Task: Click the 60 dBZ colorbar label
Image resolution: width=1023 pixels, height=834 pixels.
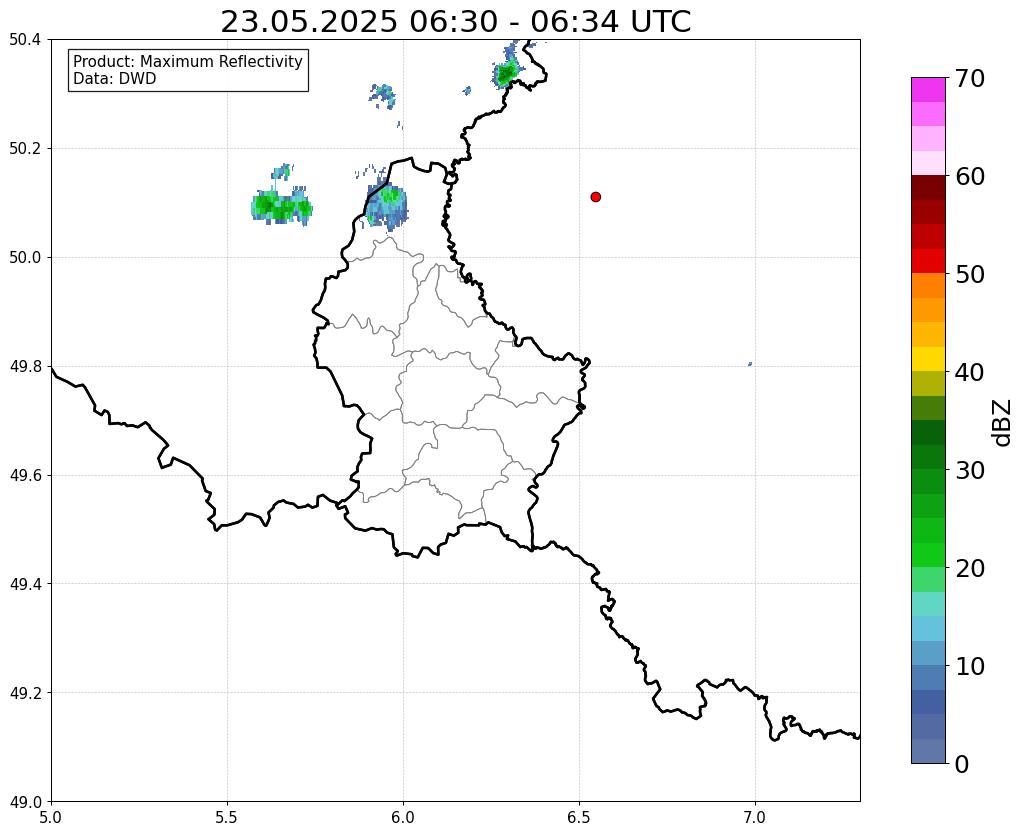Action: [x=970, y=176]
